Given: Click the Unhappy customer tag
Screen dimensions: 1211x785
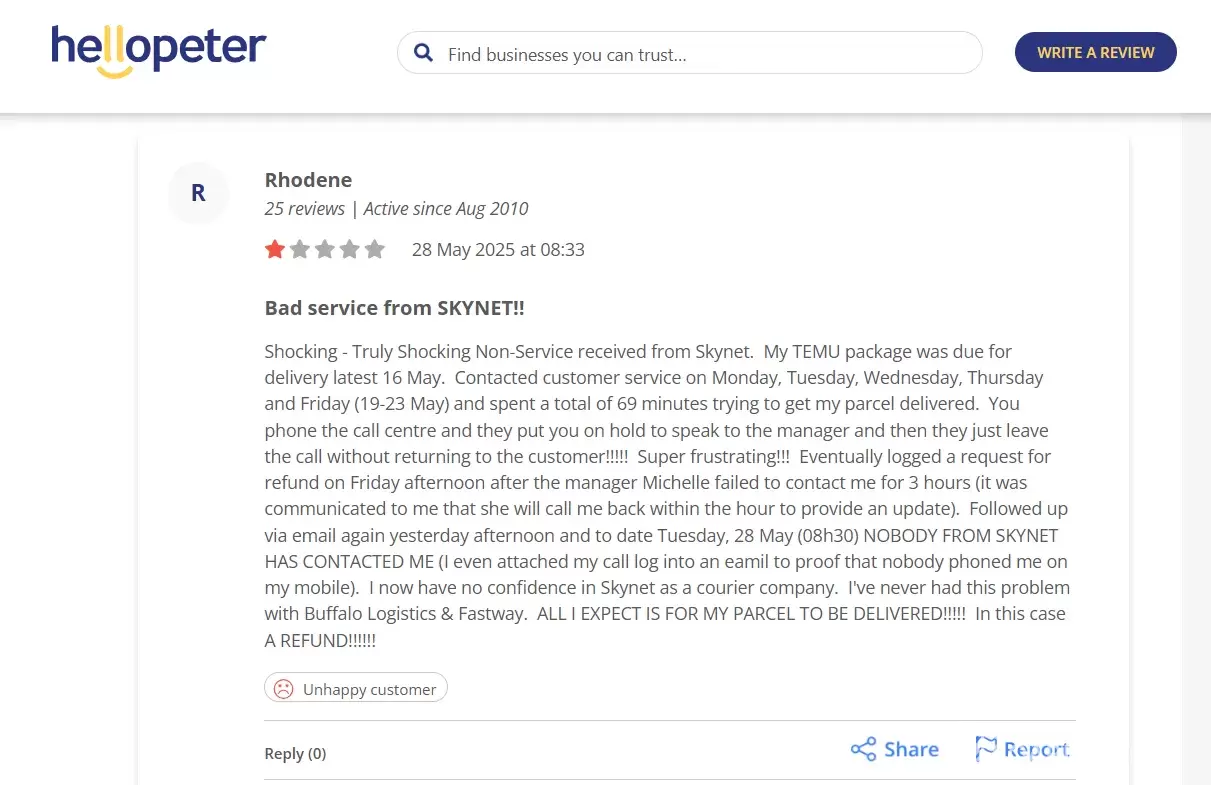Looking at the screenshot, I should point(356,688).
